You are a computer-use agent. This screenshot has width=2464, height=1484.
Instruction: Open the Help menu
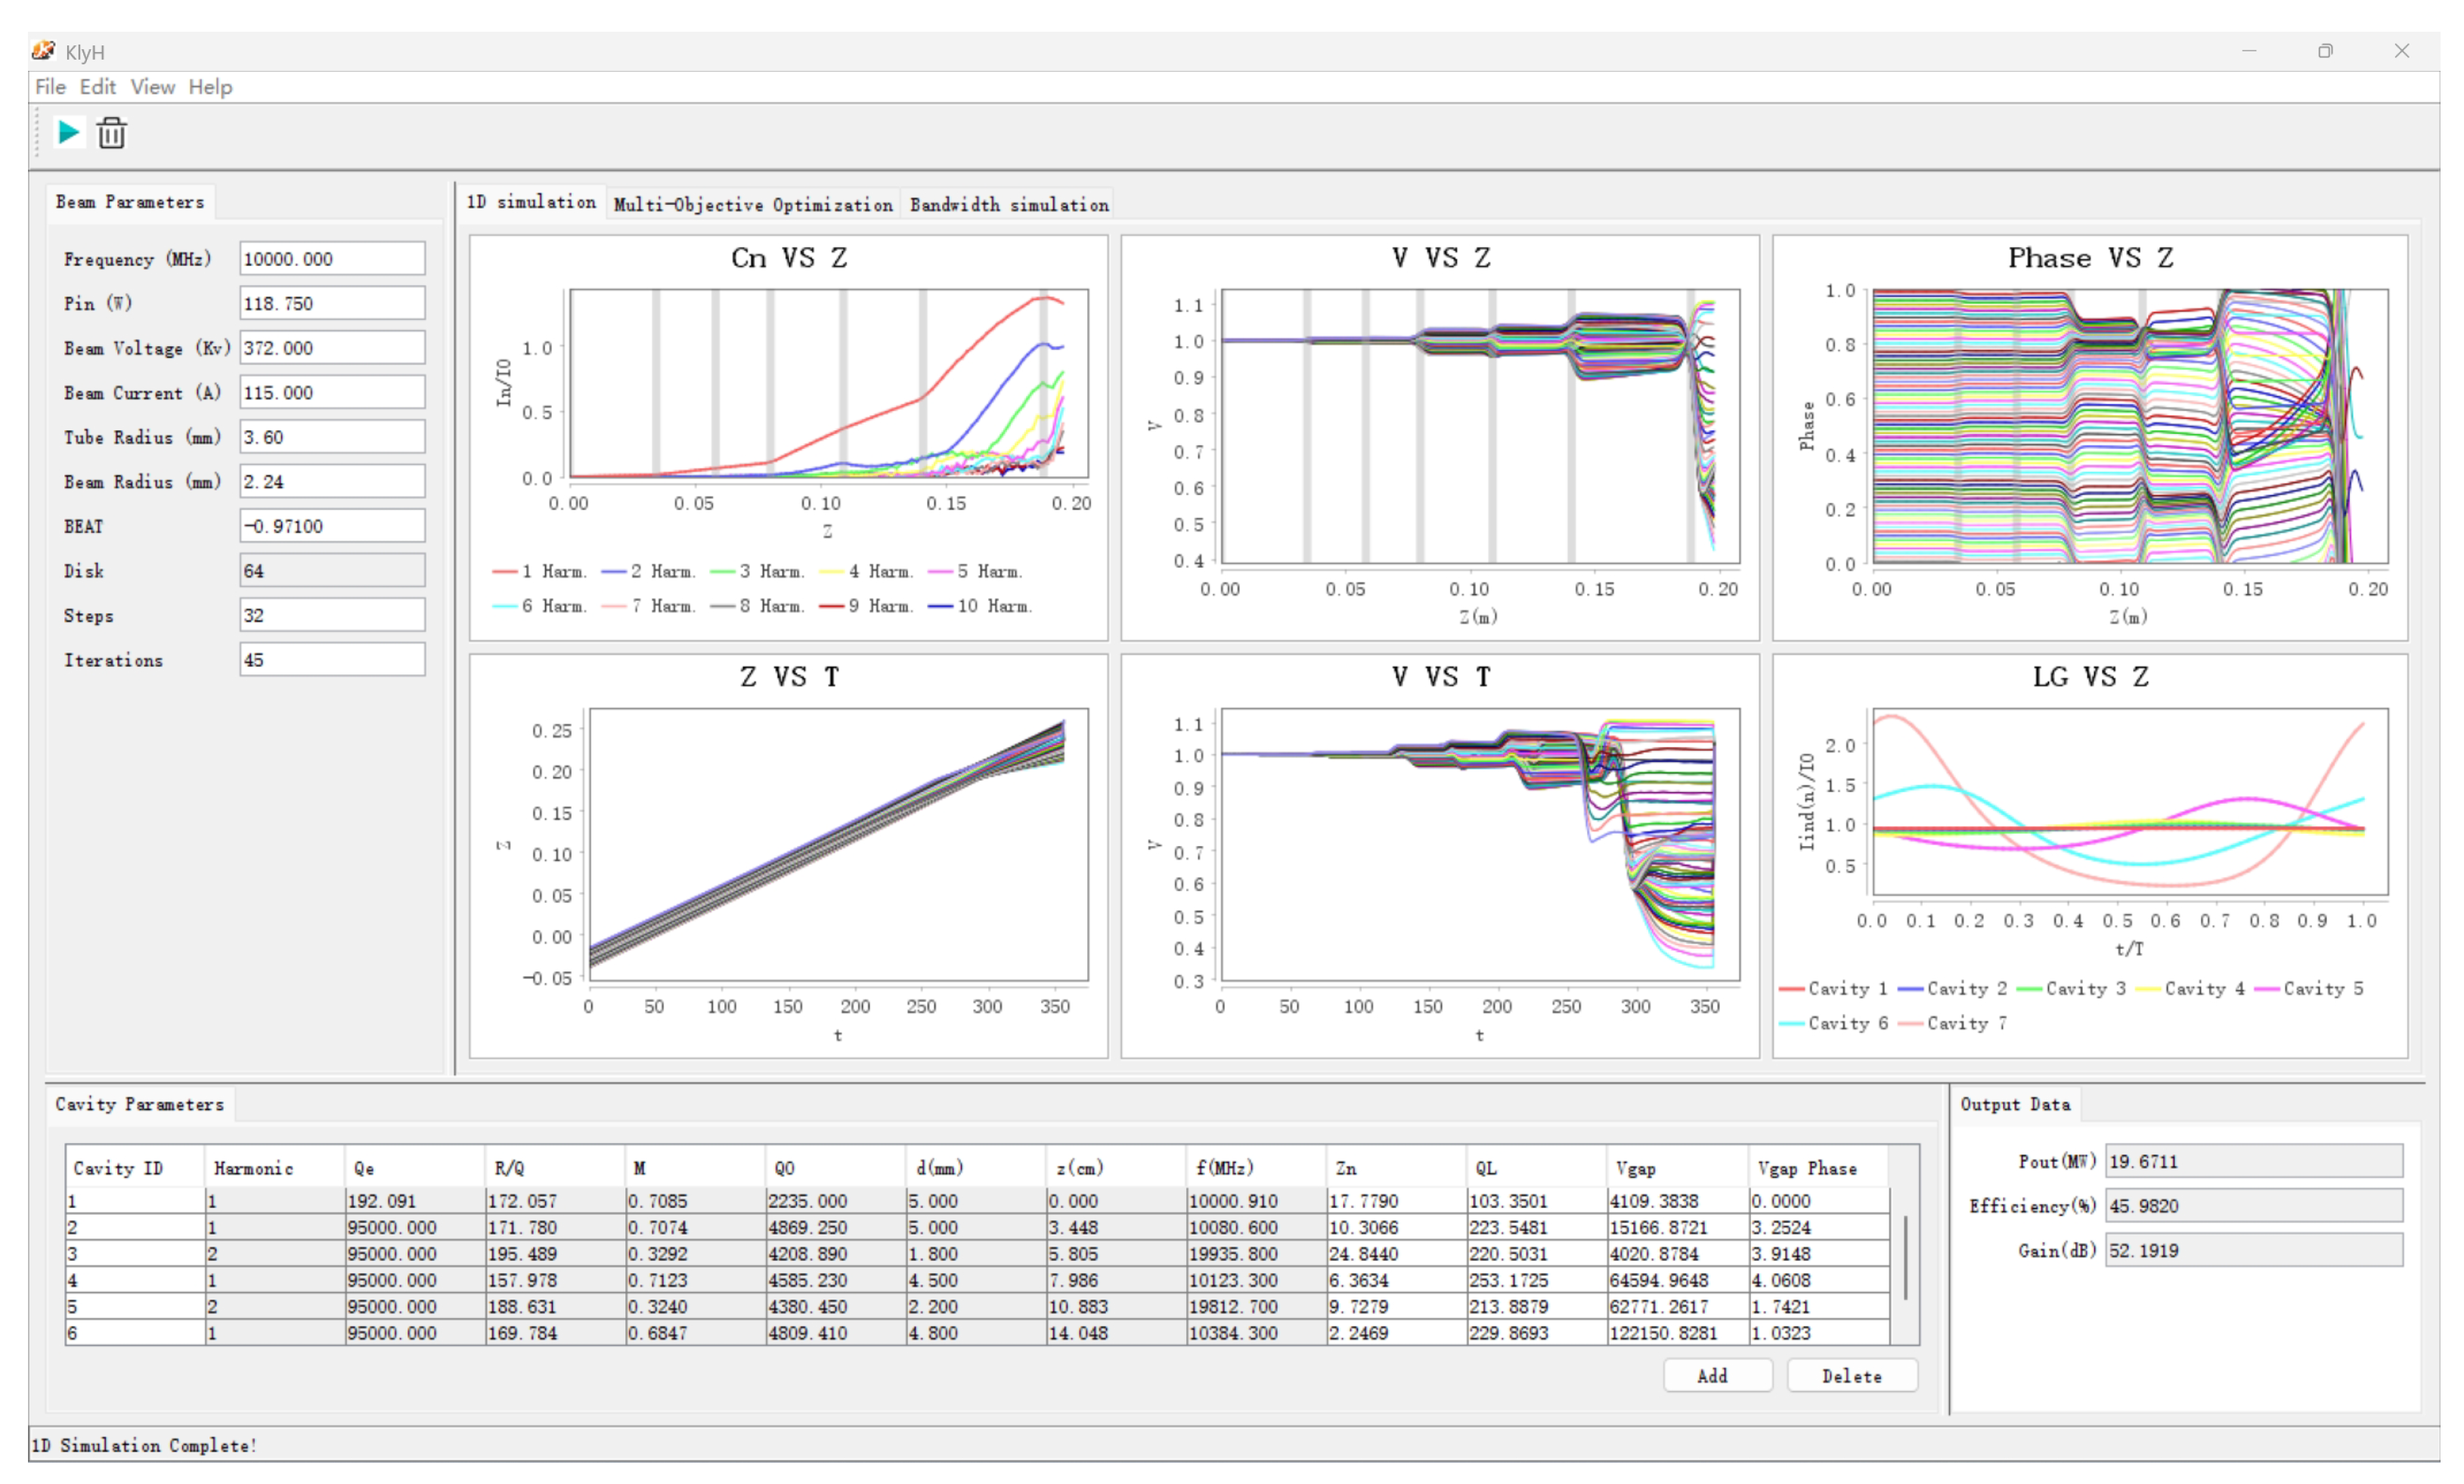210,87
